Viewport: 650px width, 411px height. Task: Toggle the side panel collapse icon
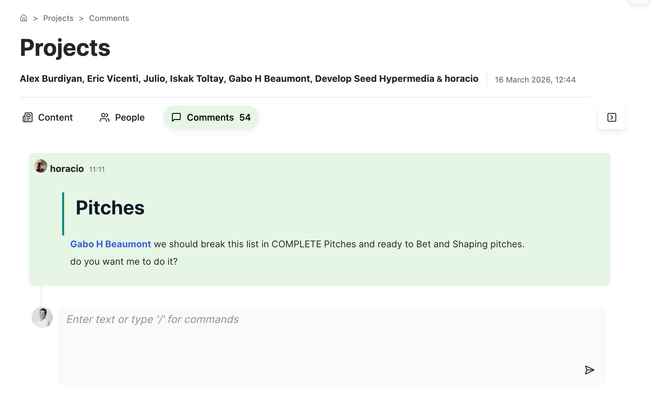[611, 117]
